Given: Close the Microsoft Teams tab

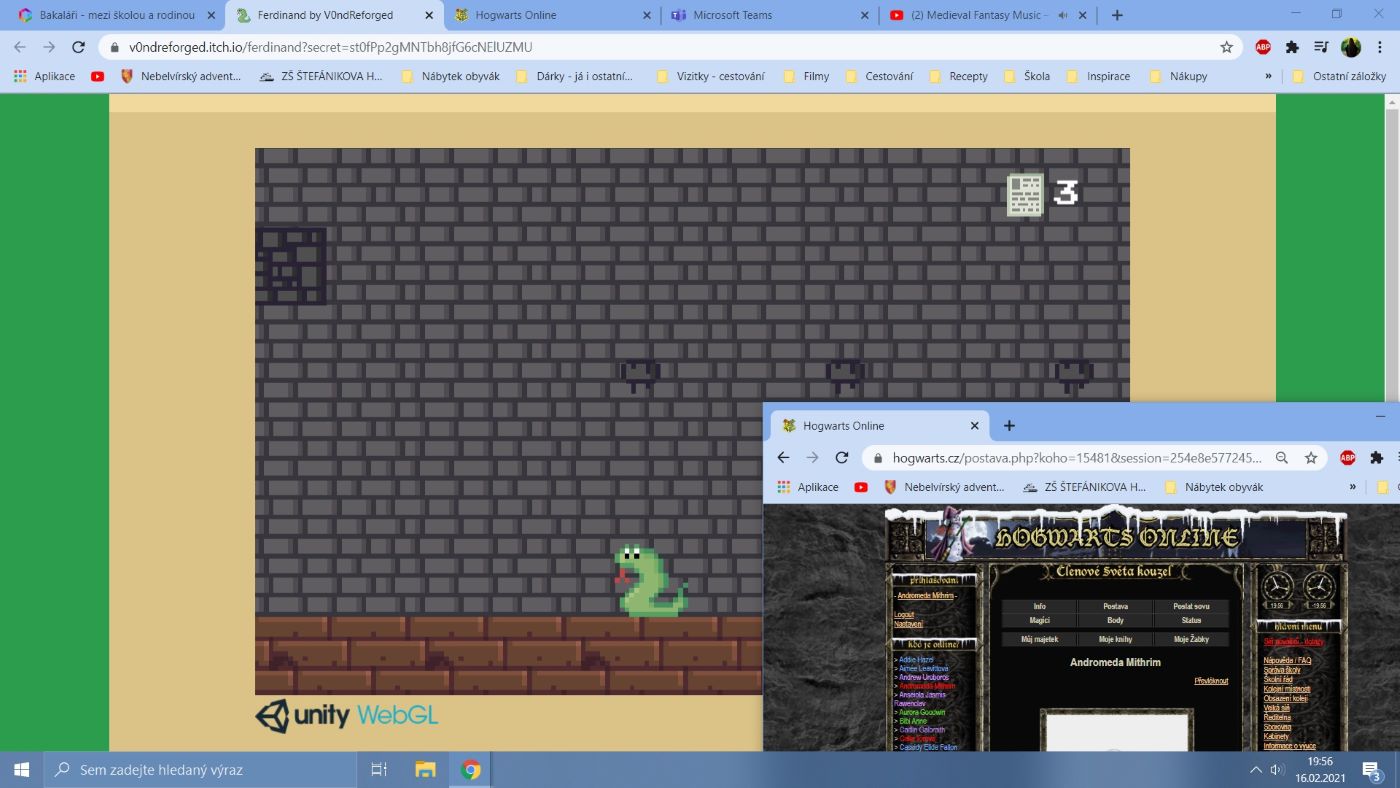Looking at the screenshot, I should pyautogui.click(x=863, y=15).
